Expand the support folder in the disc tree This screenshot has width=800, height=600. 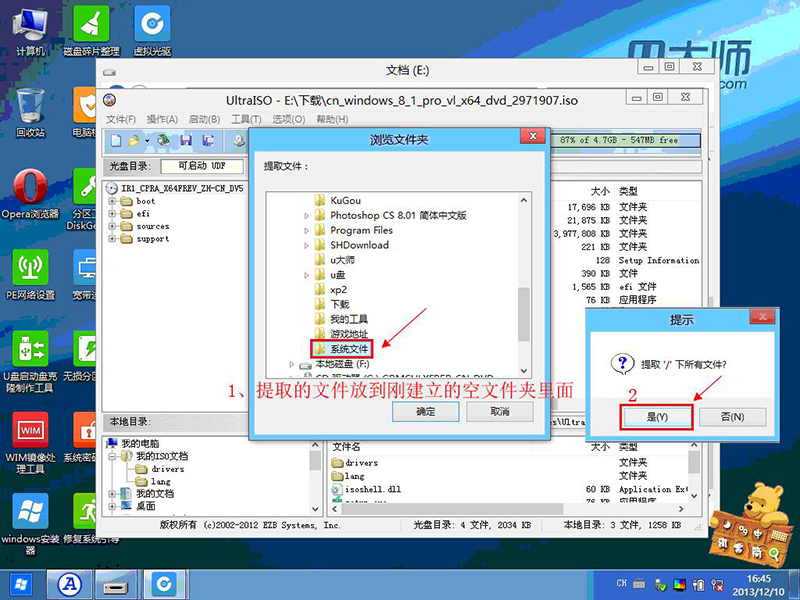pyautogui.click(x=112, y=239)
